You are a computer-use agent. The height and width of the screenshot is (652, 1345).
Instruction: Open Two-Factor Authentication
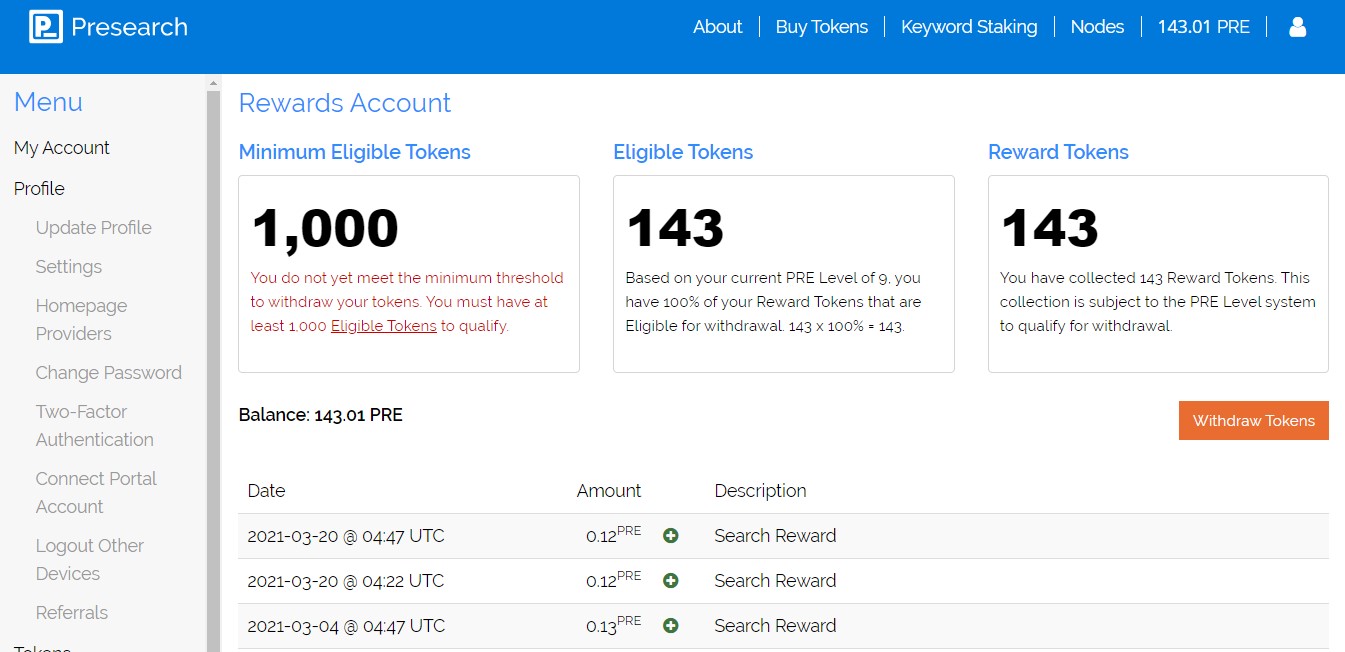tap(95, 426)
